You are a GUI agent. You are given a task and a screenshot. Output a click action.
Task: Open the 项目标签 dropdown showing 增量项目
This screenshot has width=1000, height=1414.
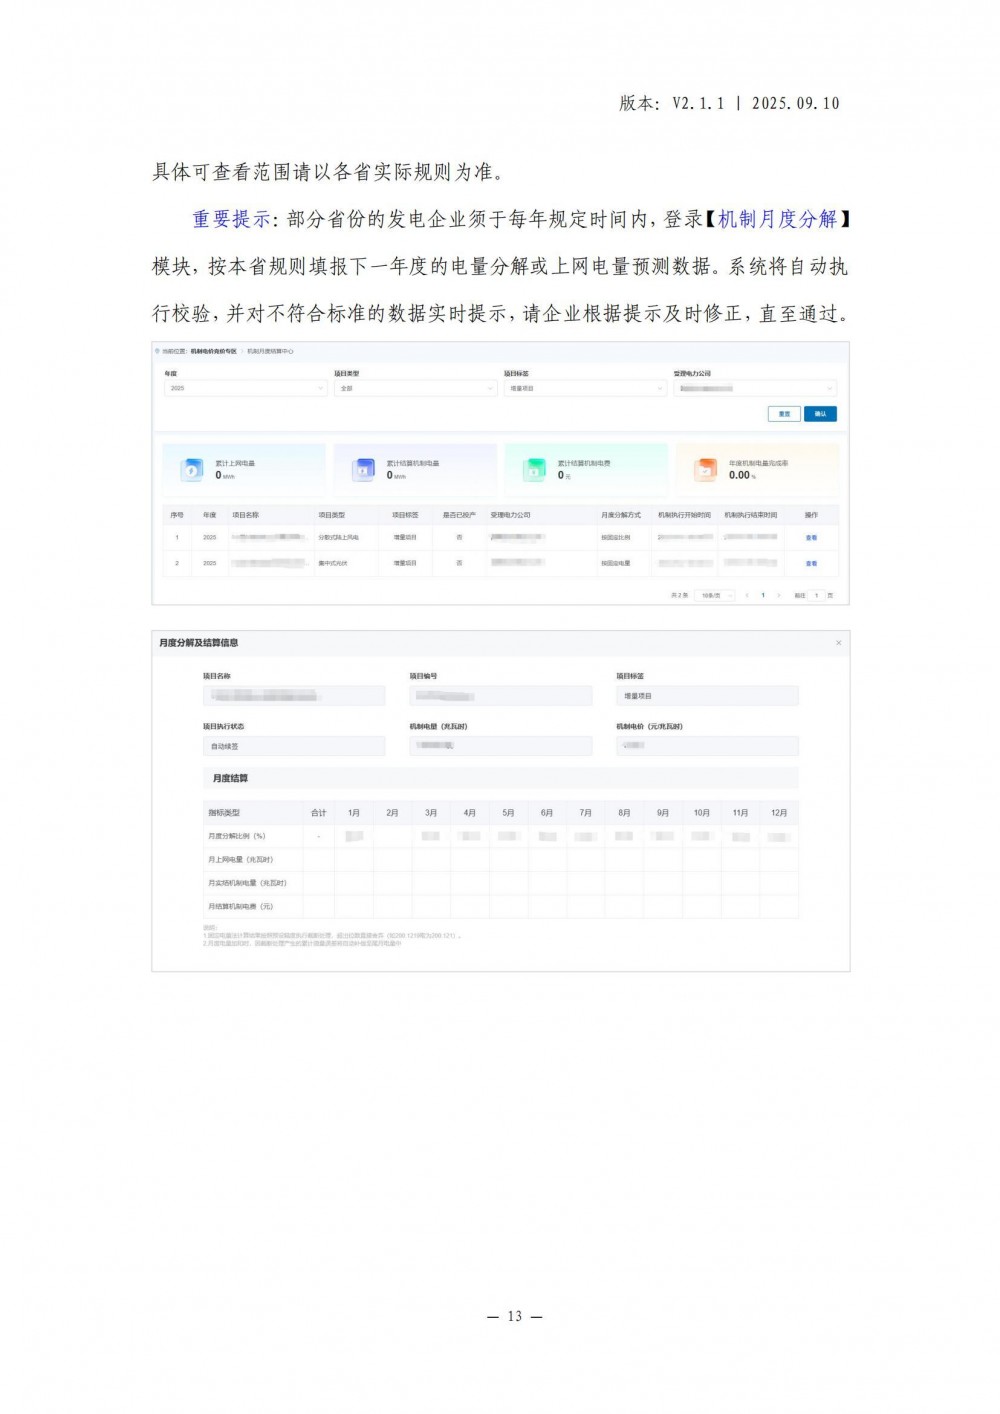click(585, 388)
